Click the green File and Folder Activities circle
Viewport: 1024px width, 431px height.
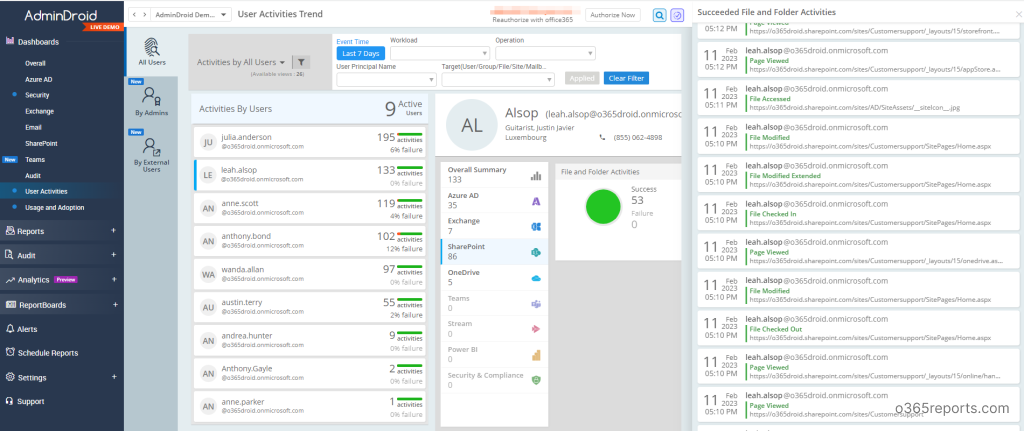point(603,206)
